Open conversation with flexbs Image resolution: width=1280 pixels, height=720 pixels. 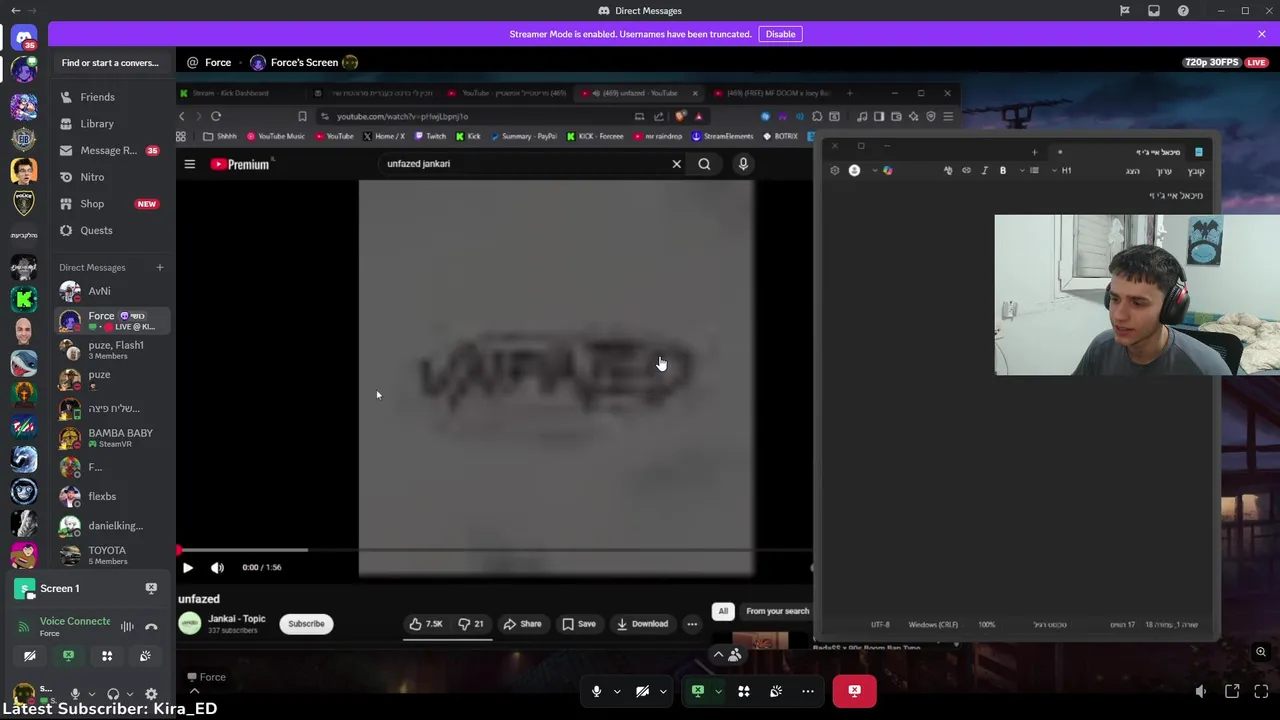point(110,496)
